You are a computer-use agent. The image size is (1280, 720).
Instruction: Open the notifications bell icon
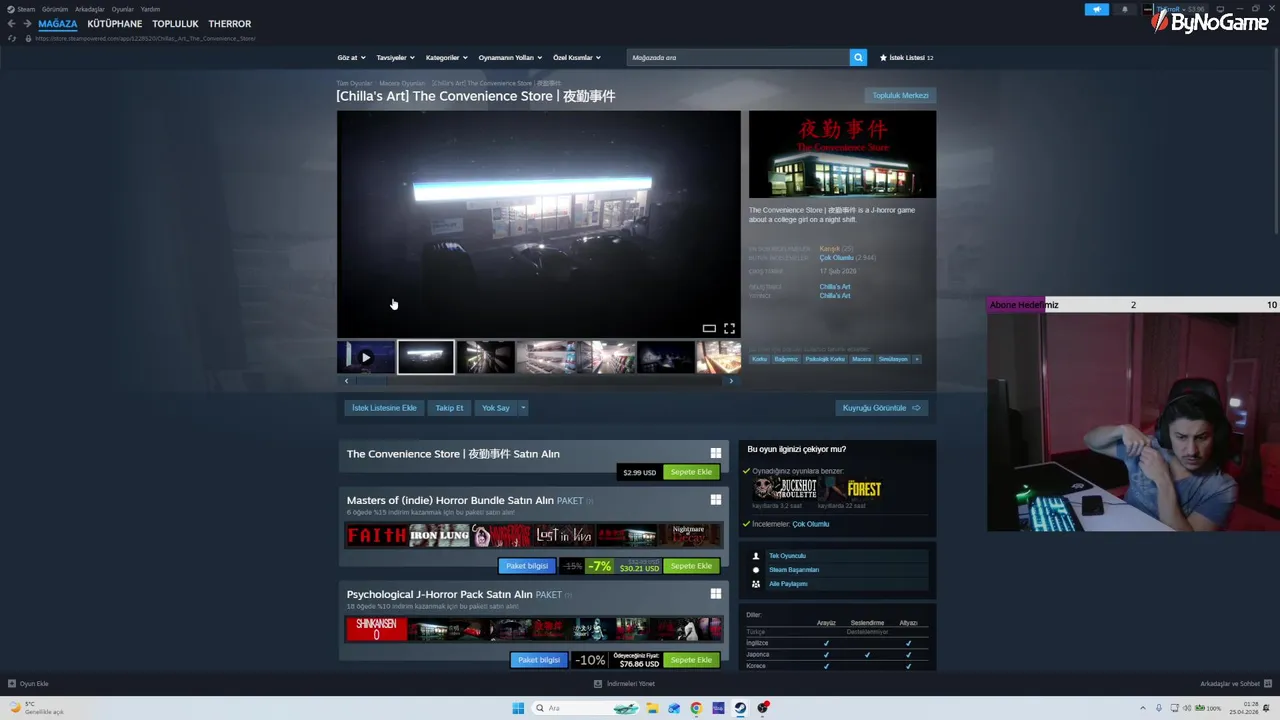[x=1124, y=9]
